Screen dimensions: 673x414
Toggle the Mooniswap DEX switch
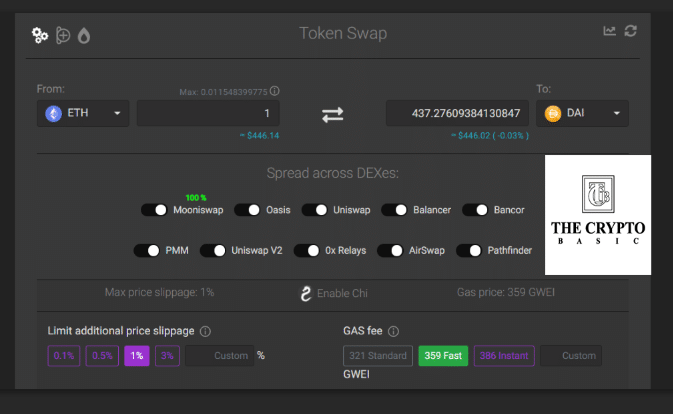(x=154, y=210)
